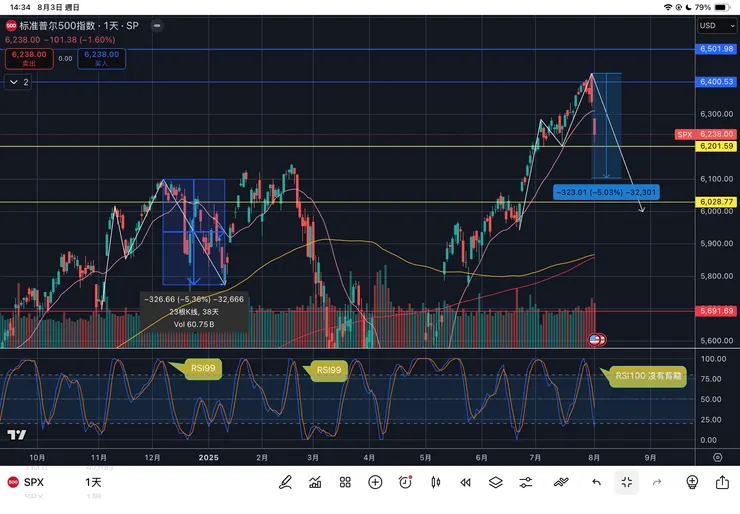Tap the 2025 label on time axis

click(209, 457)
